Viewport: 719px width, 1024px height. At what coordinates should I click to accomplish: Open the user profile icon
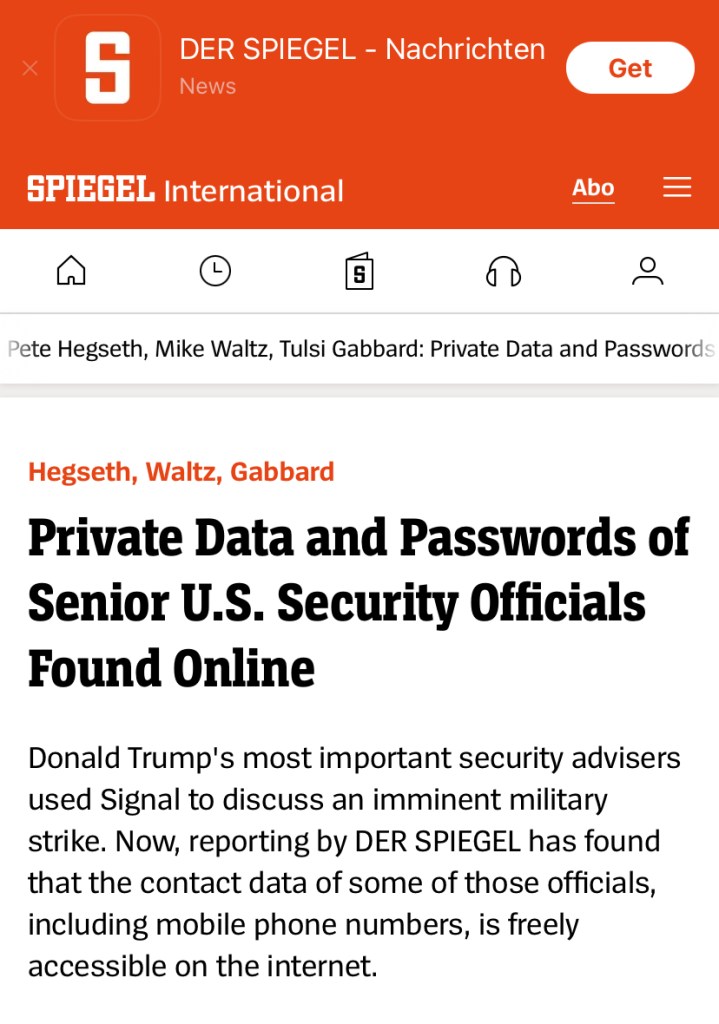[x=647, y=271]
